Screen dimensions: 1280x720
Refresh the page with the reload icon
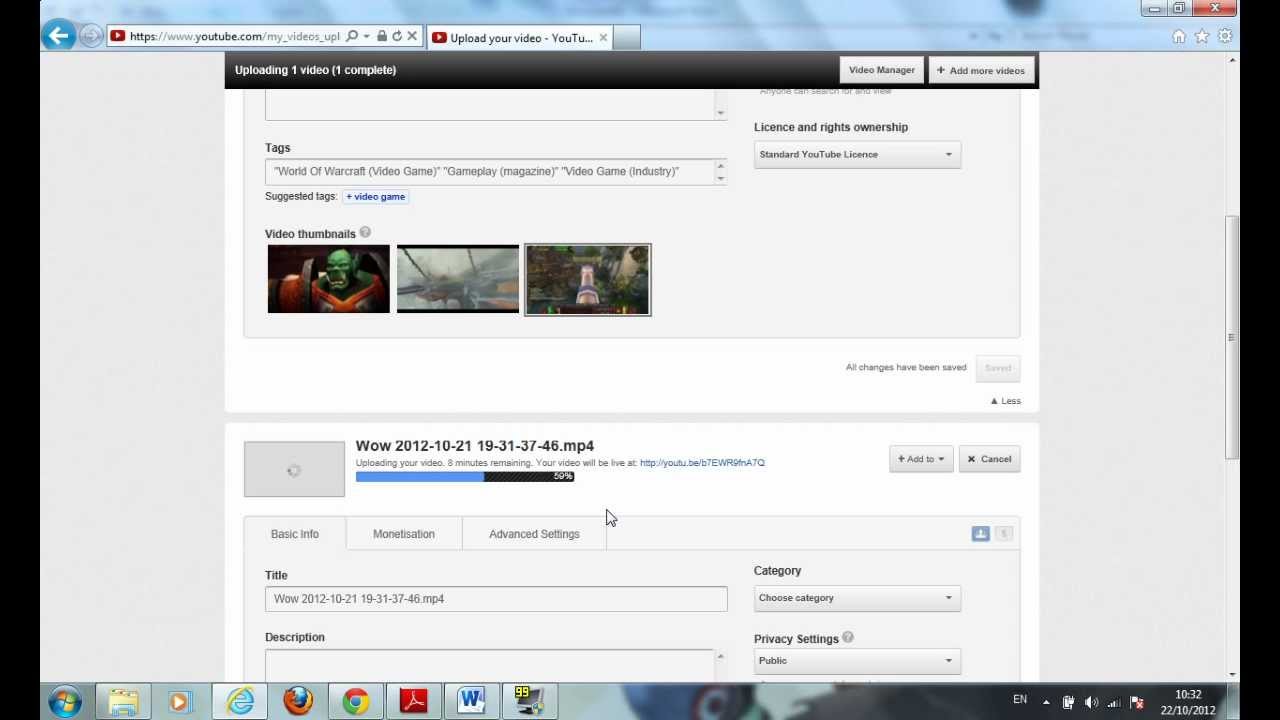397,37
